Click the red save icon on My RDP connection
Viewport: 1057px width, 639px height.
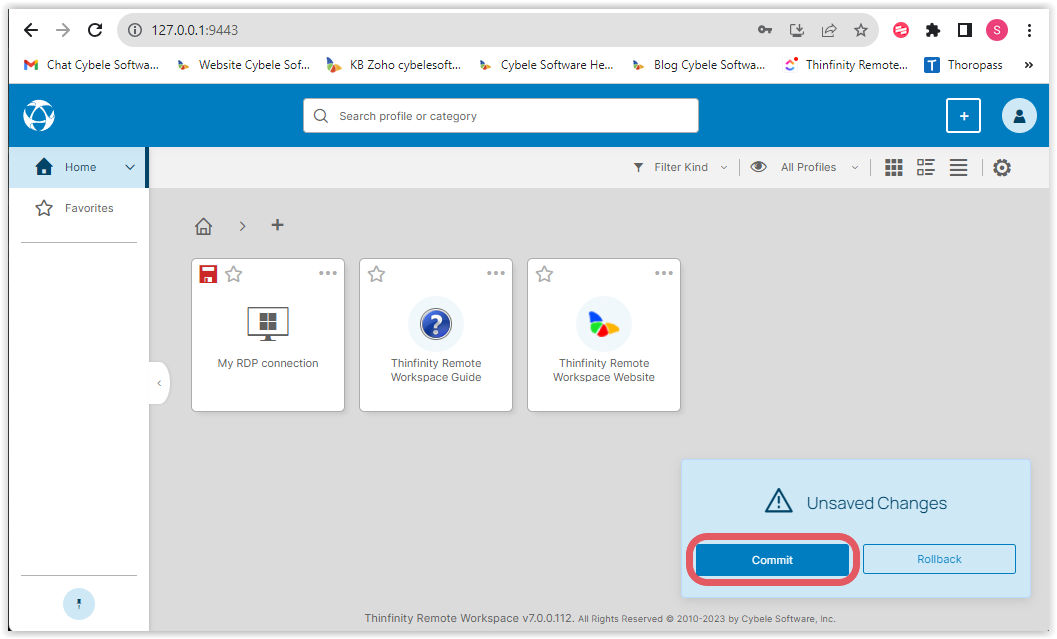click(208, 274)
